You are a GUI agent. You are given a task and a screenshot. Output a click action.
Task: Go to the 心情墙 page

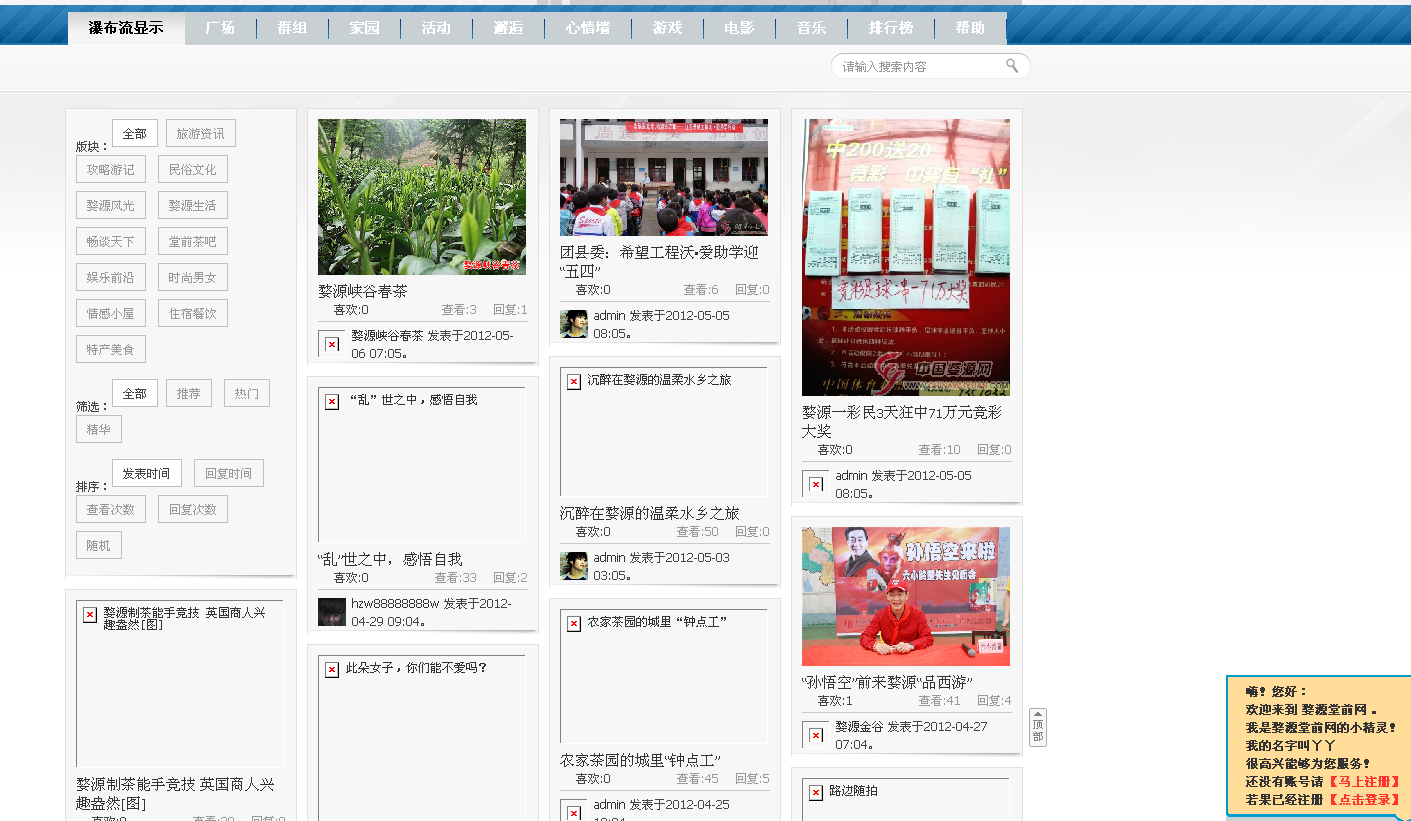(x=588, y=28)
